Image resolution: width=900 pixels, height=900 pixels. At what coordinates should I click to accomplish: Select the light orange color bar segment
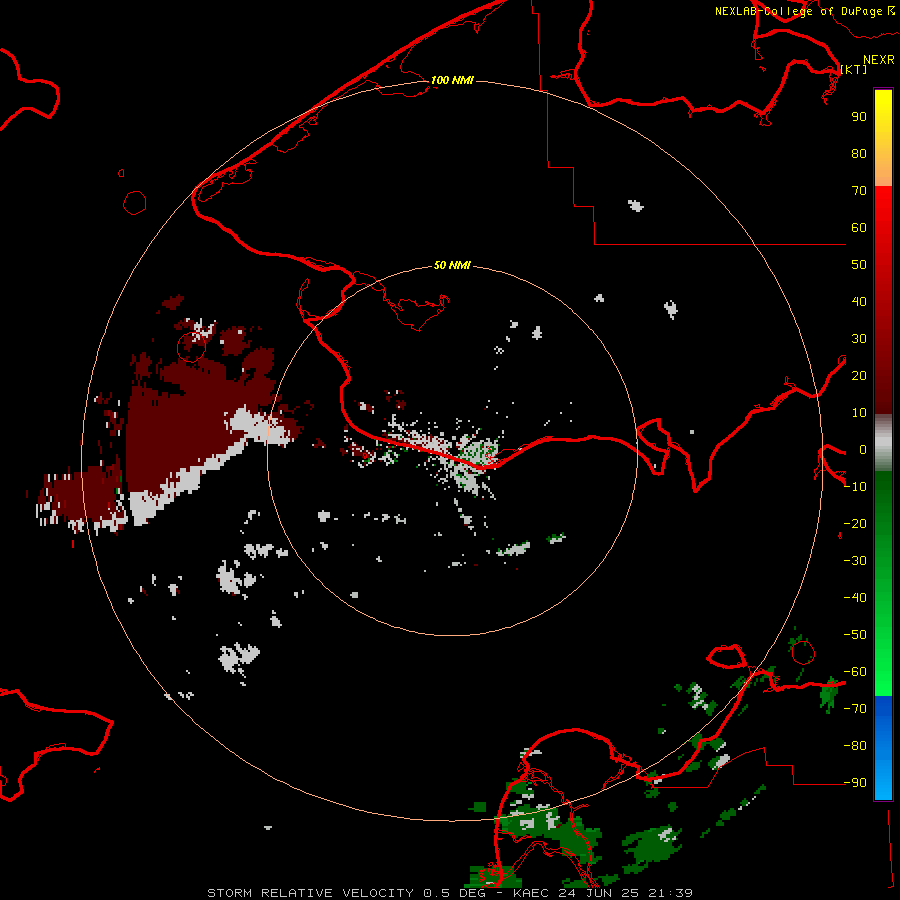[x=883, y=172]
